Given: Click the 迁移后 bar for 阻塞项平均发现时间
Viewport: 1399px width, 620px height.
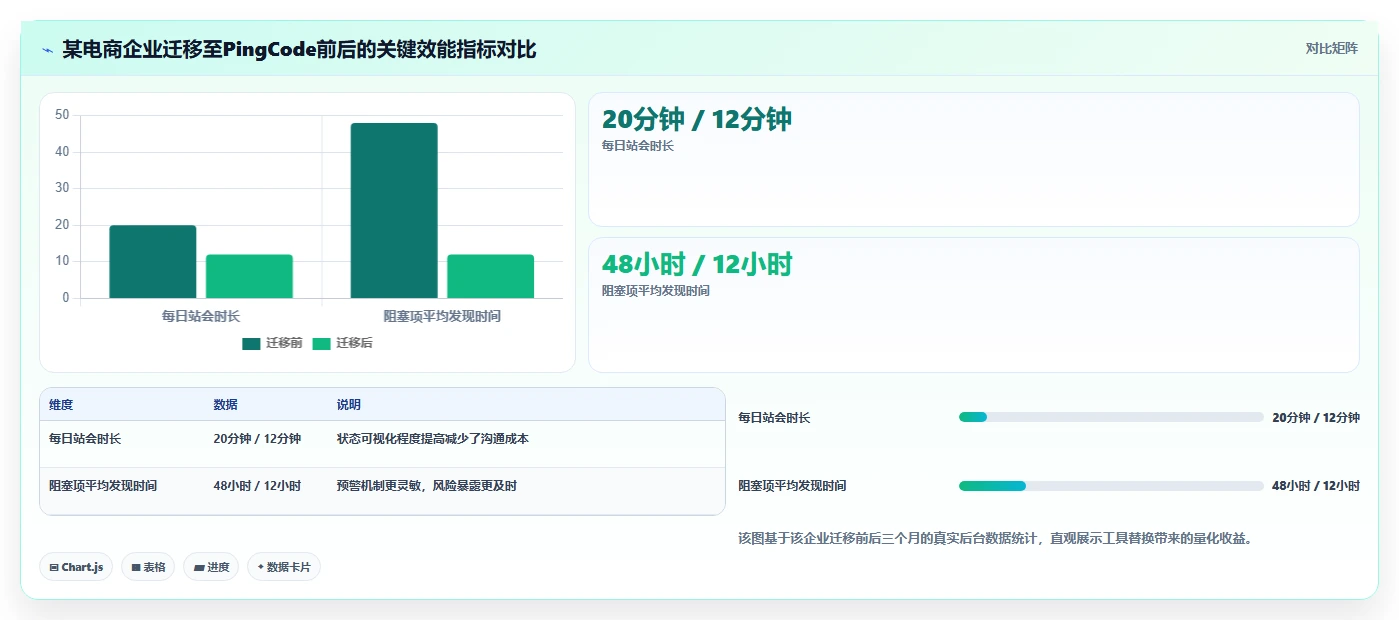Looking at the screenshot, I should [x=490, y=276].
